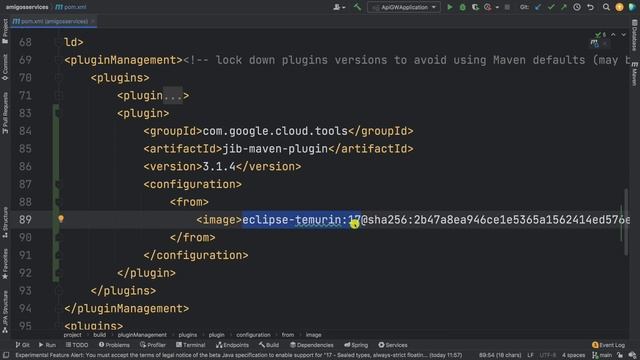Viewport: 640px width, 360px height.
Task: Go to previous highlighted problem arrow
Action: tap(613, 35)
